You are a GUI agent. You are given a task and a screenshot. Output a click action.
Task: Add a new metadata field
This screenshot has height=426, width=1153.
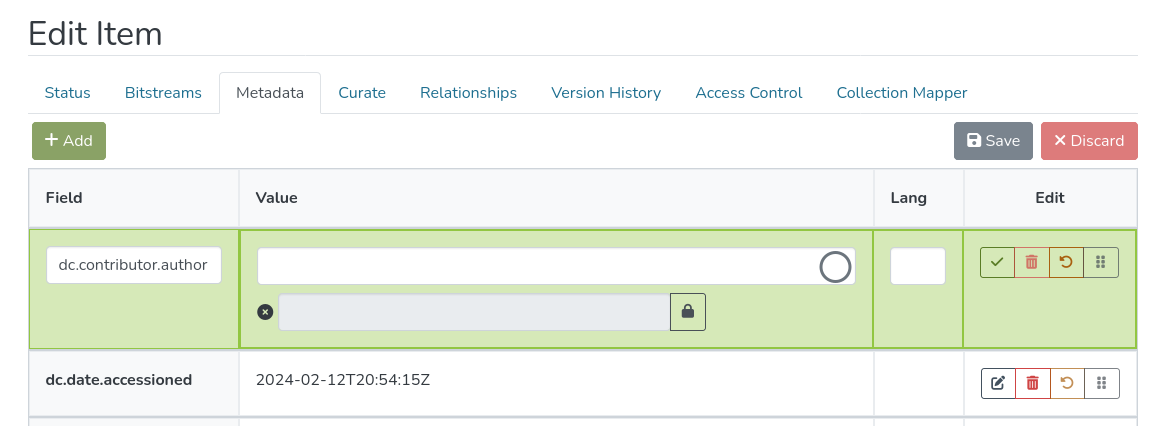pos(69,141)
